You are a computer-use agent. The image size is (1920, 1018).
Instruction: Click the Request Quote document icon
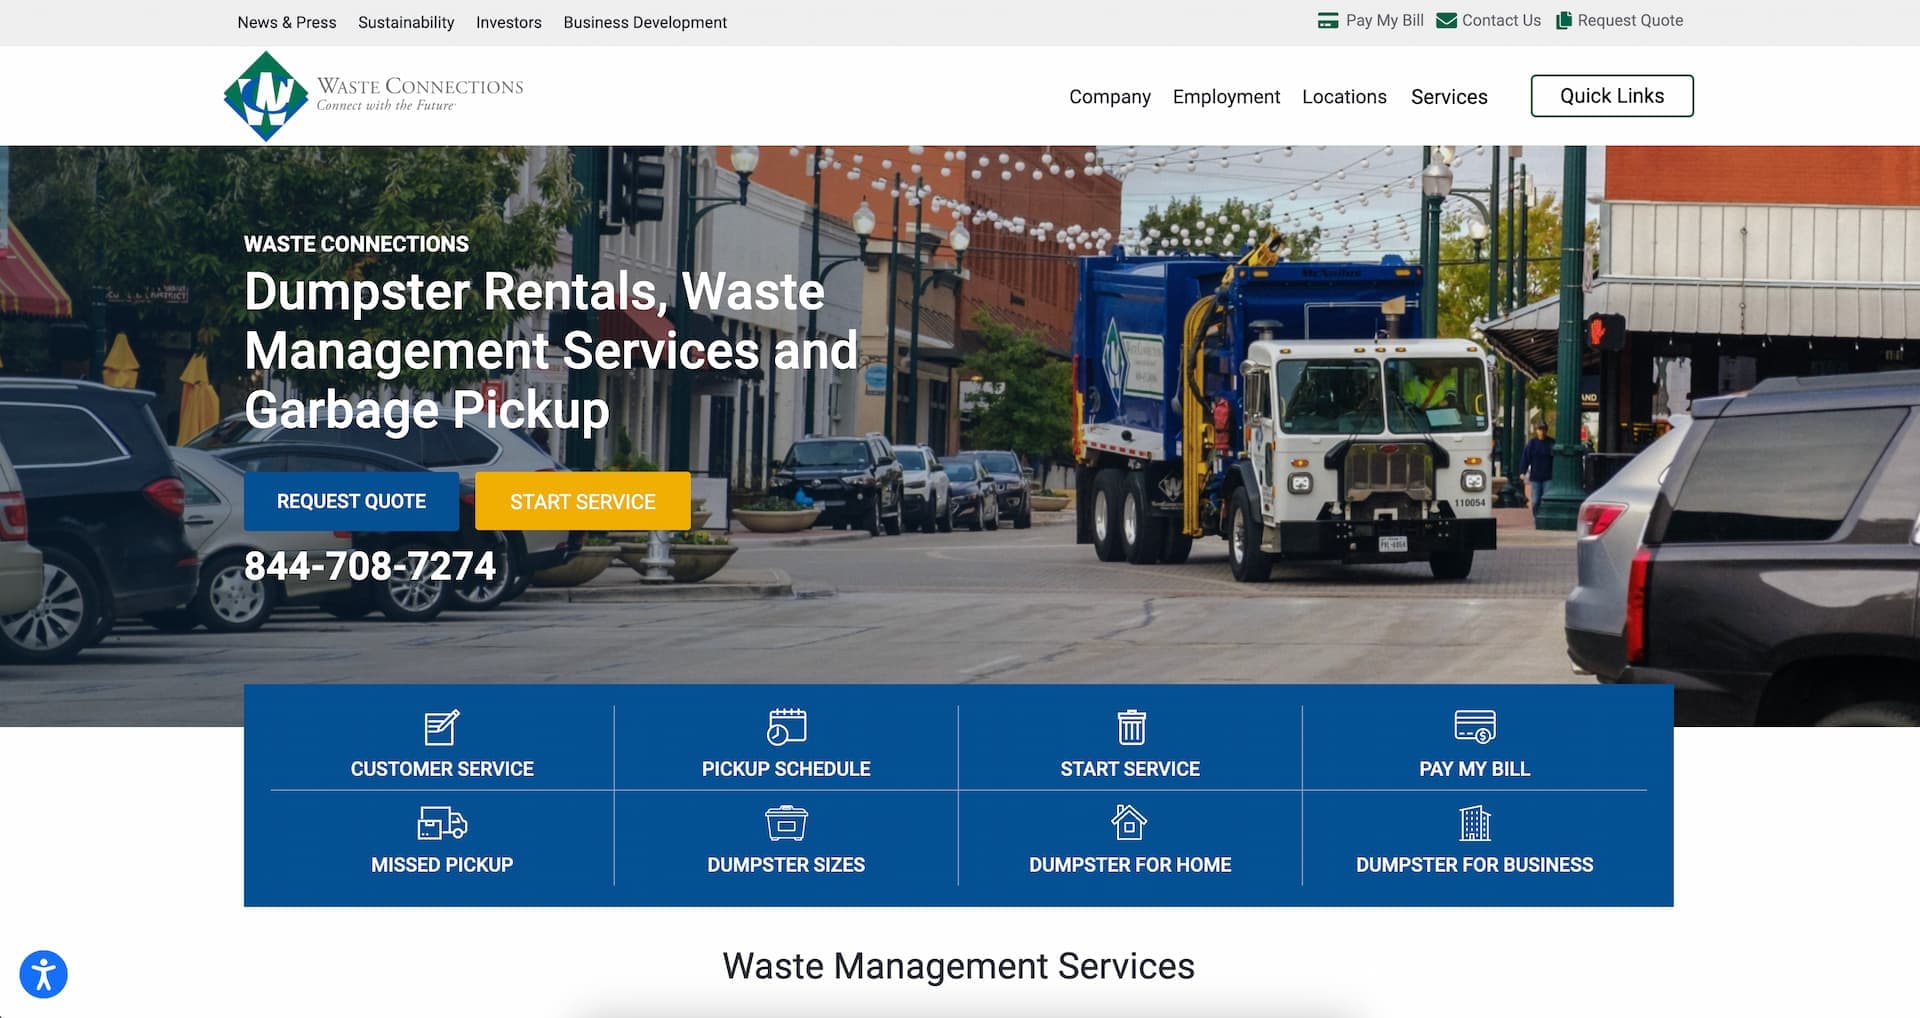coord(1564,21)
